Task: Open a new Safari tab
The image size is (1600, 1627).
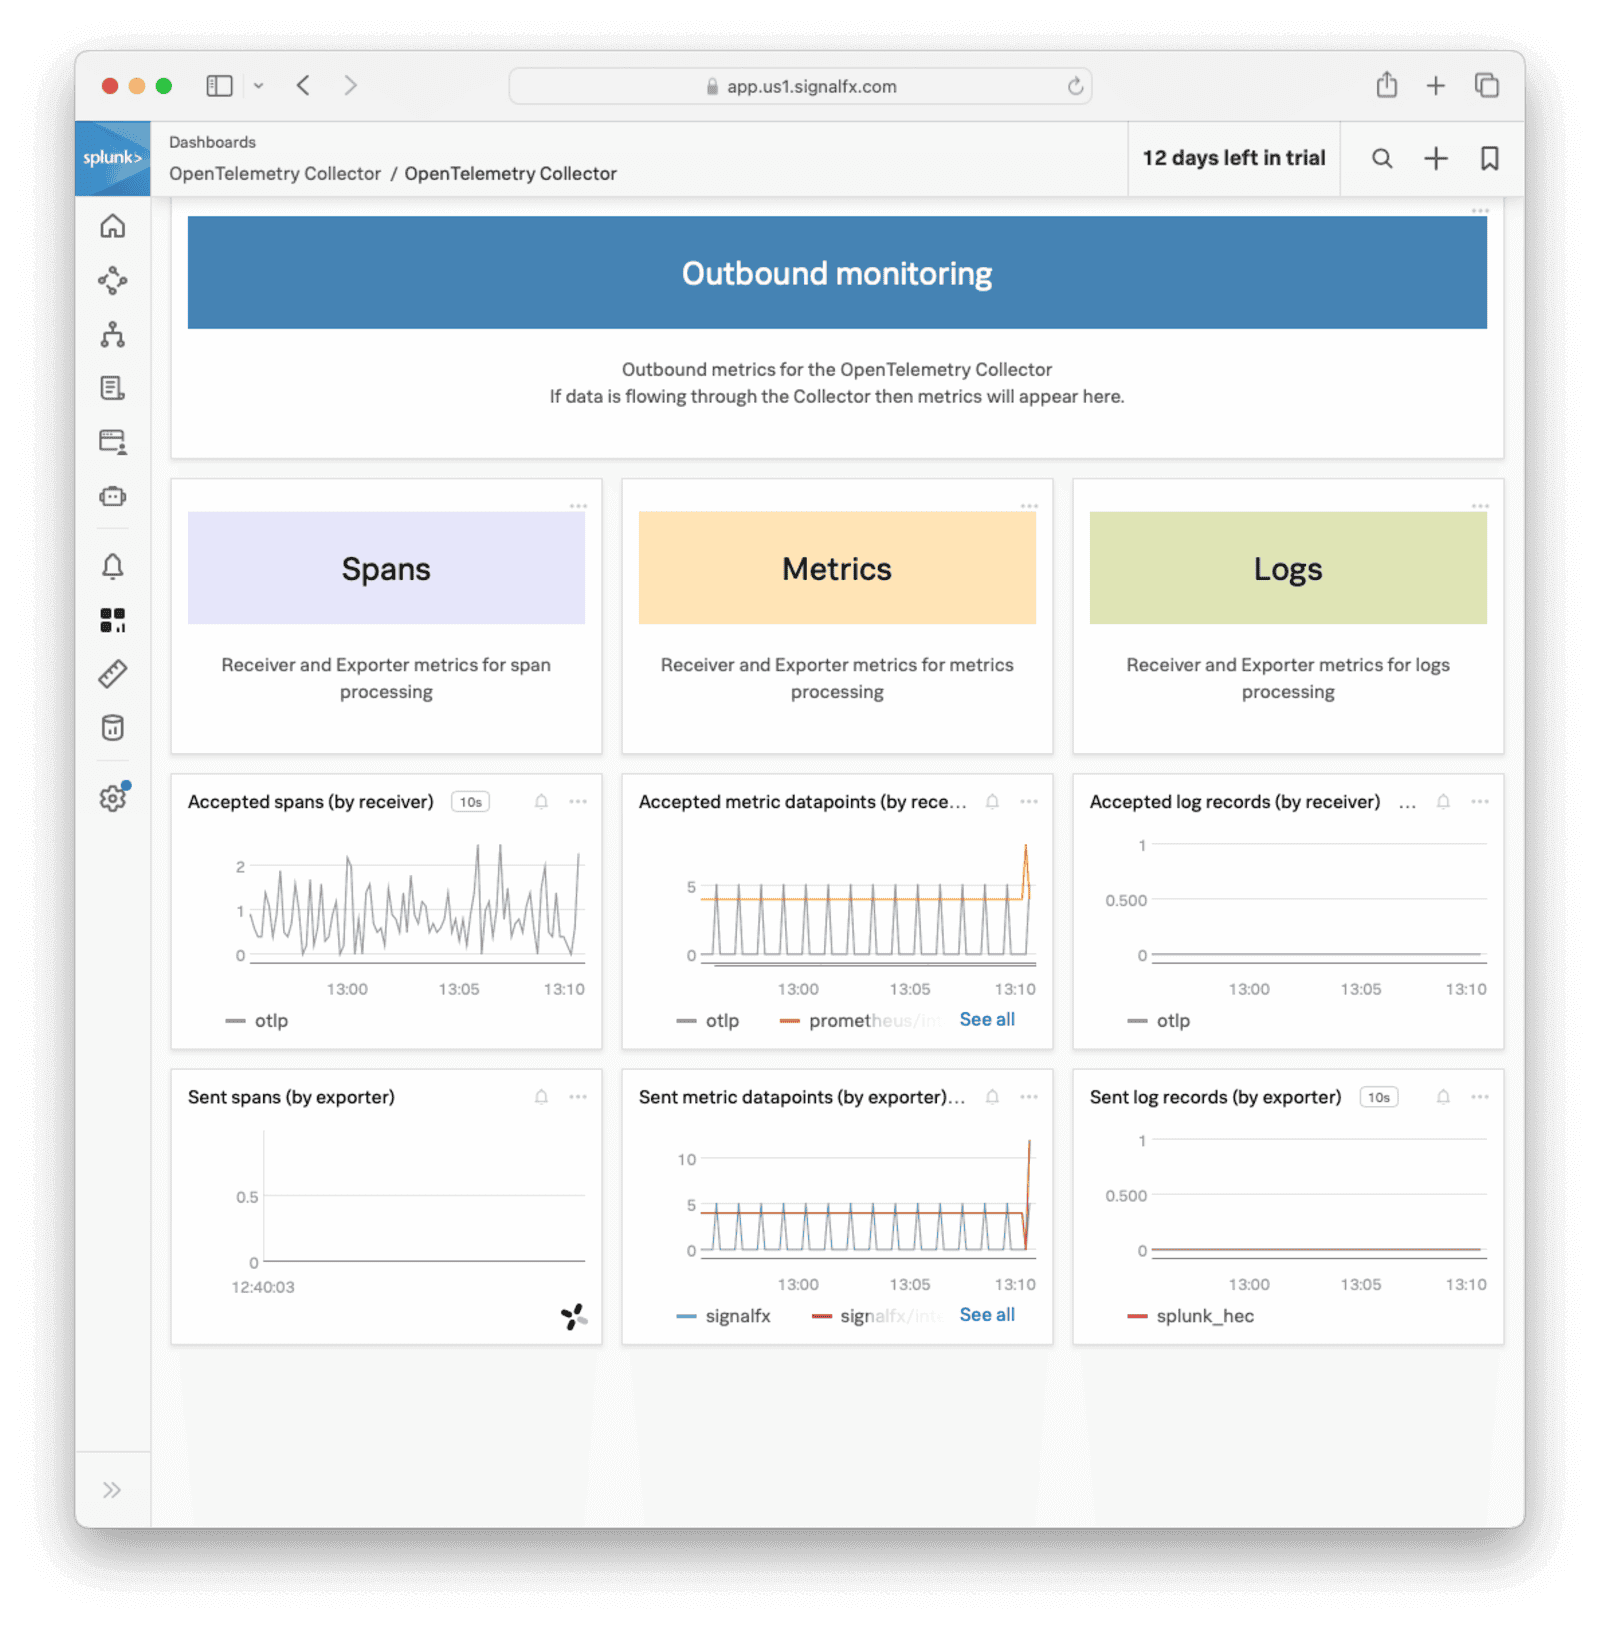Action: (1436, 85)
